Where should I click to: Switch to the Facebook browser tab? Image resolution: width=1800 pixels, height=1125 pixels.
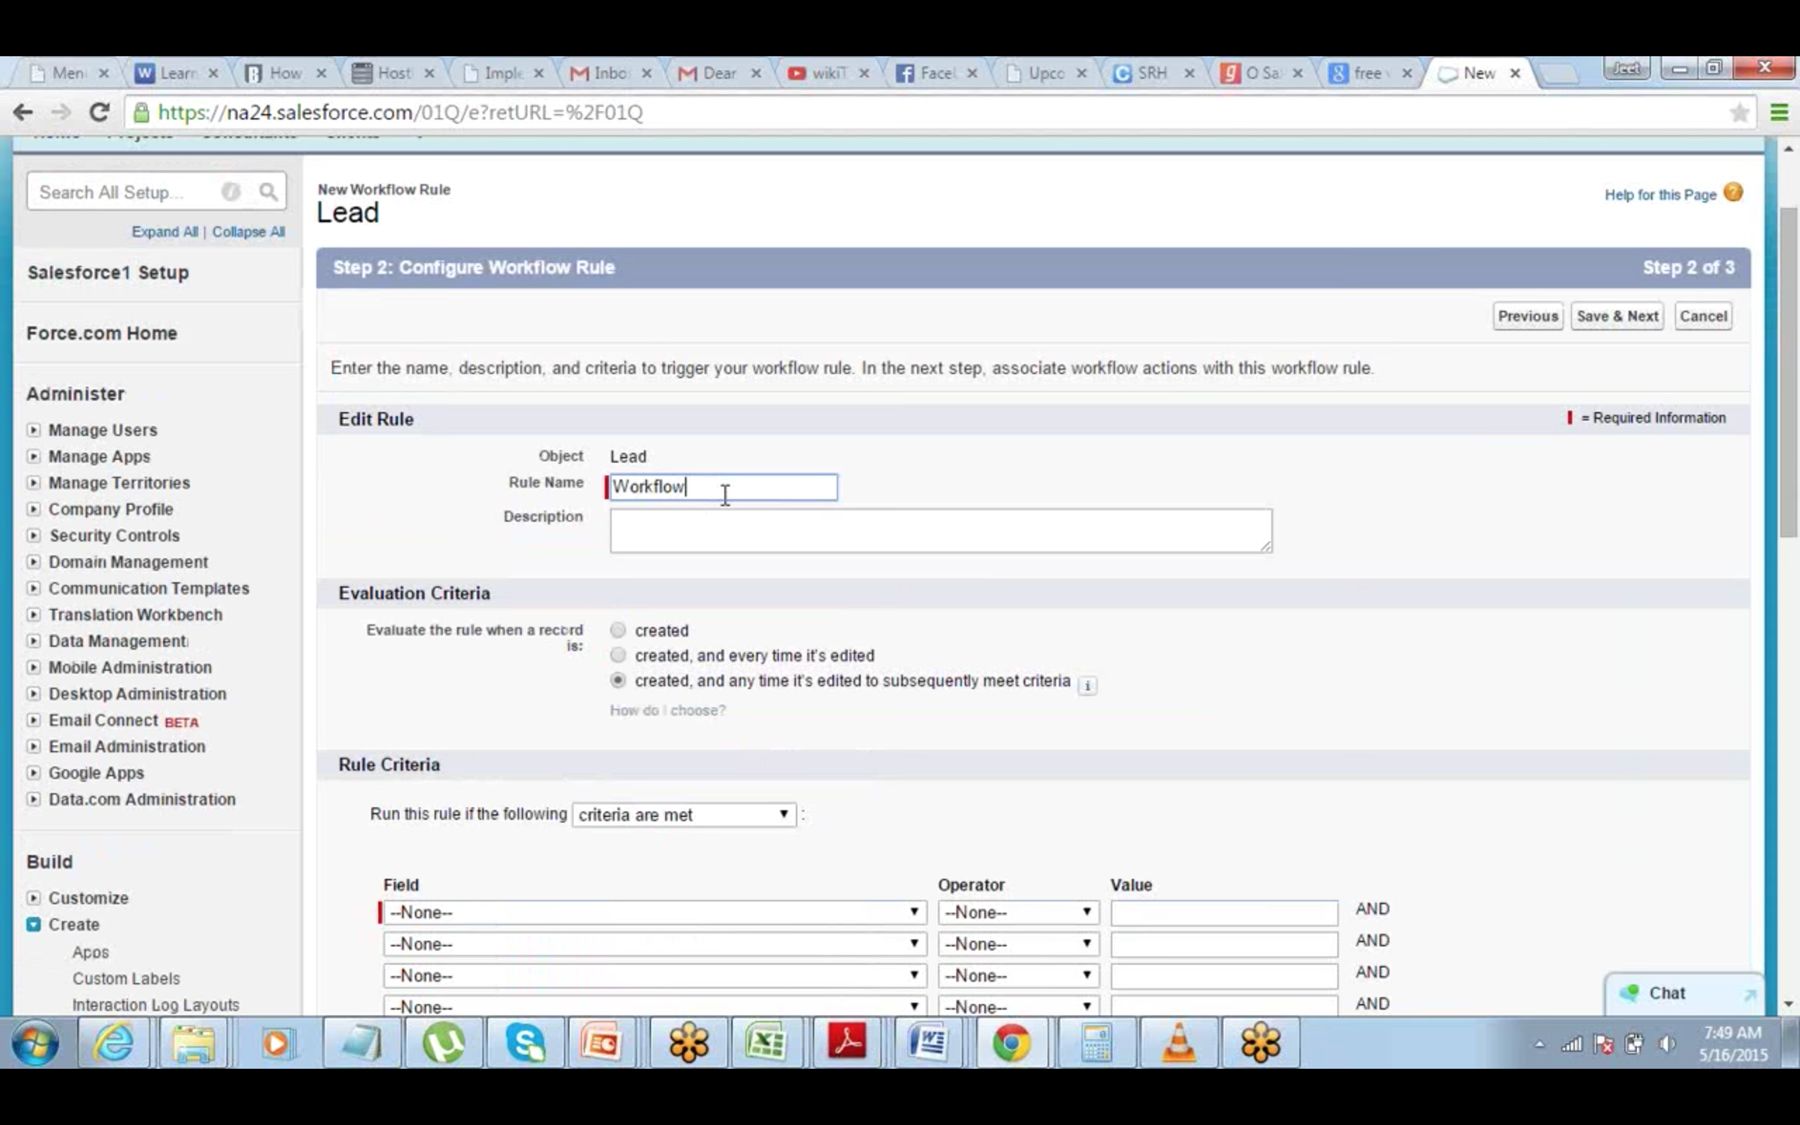point(937,73)
